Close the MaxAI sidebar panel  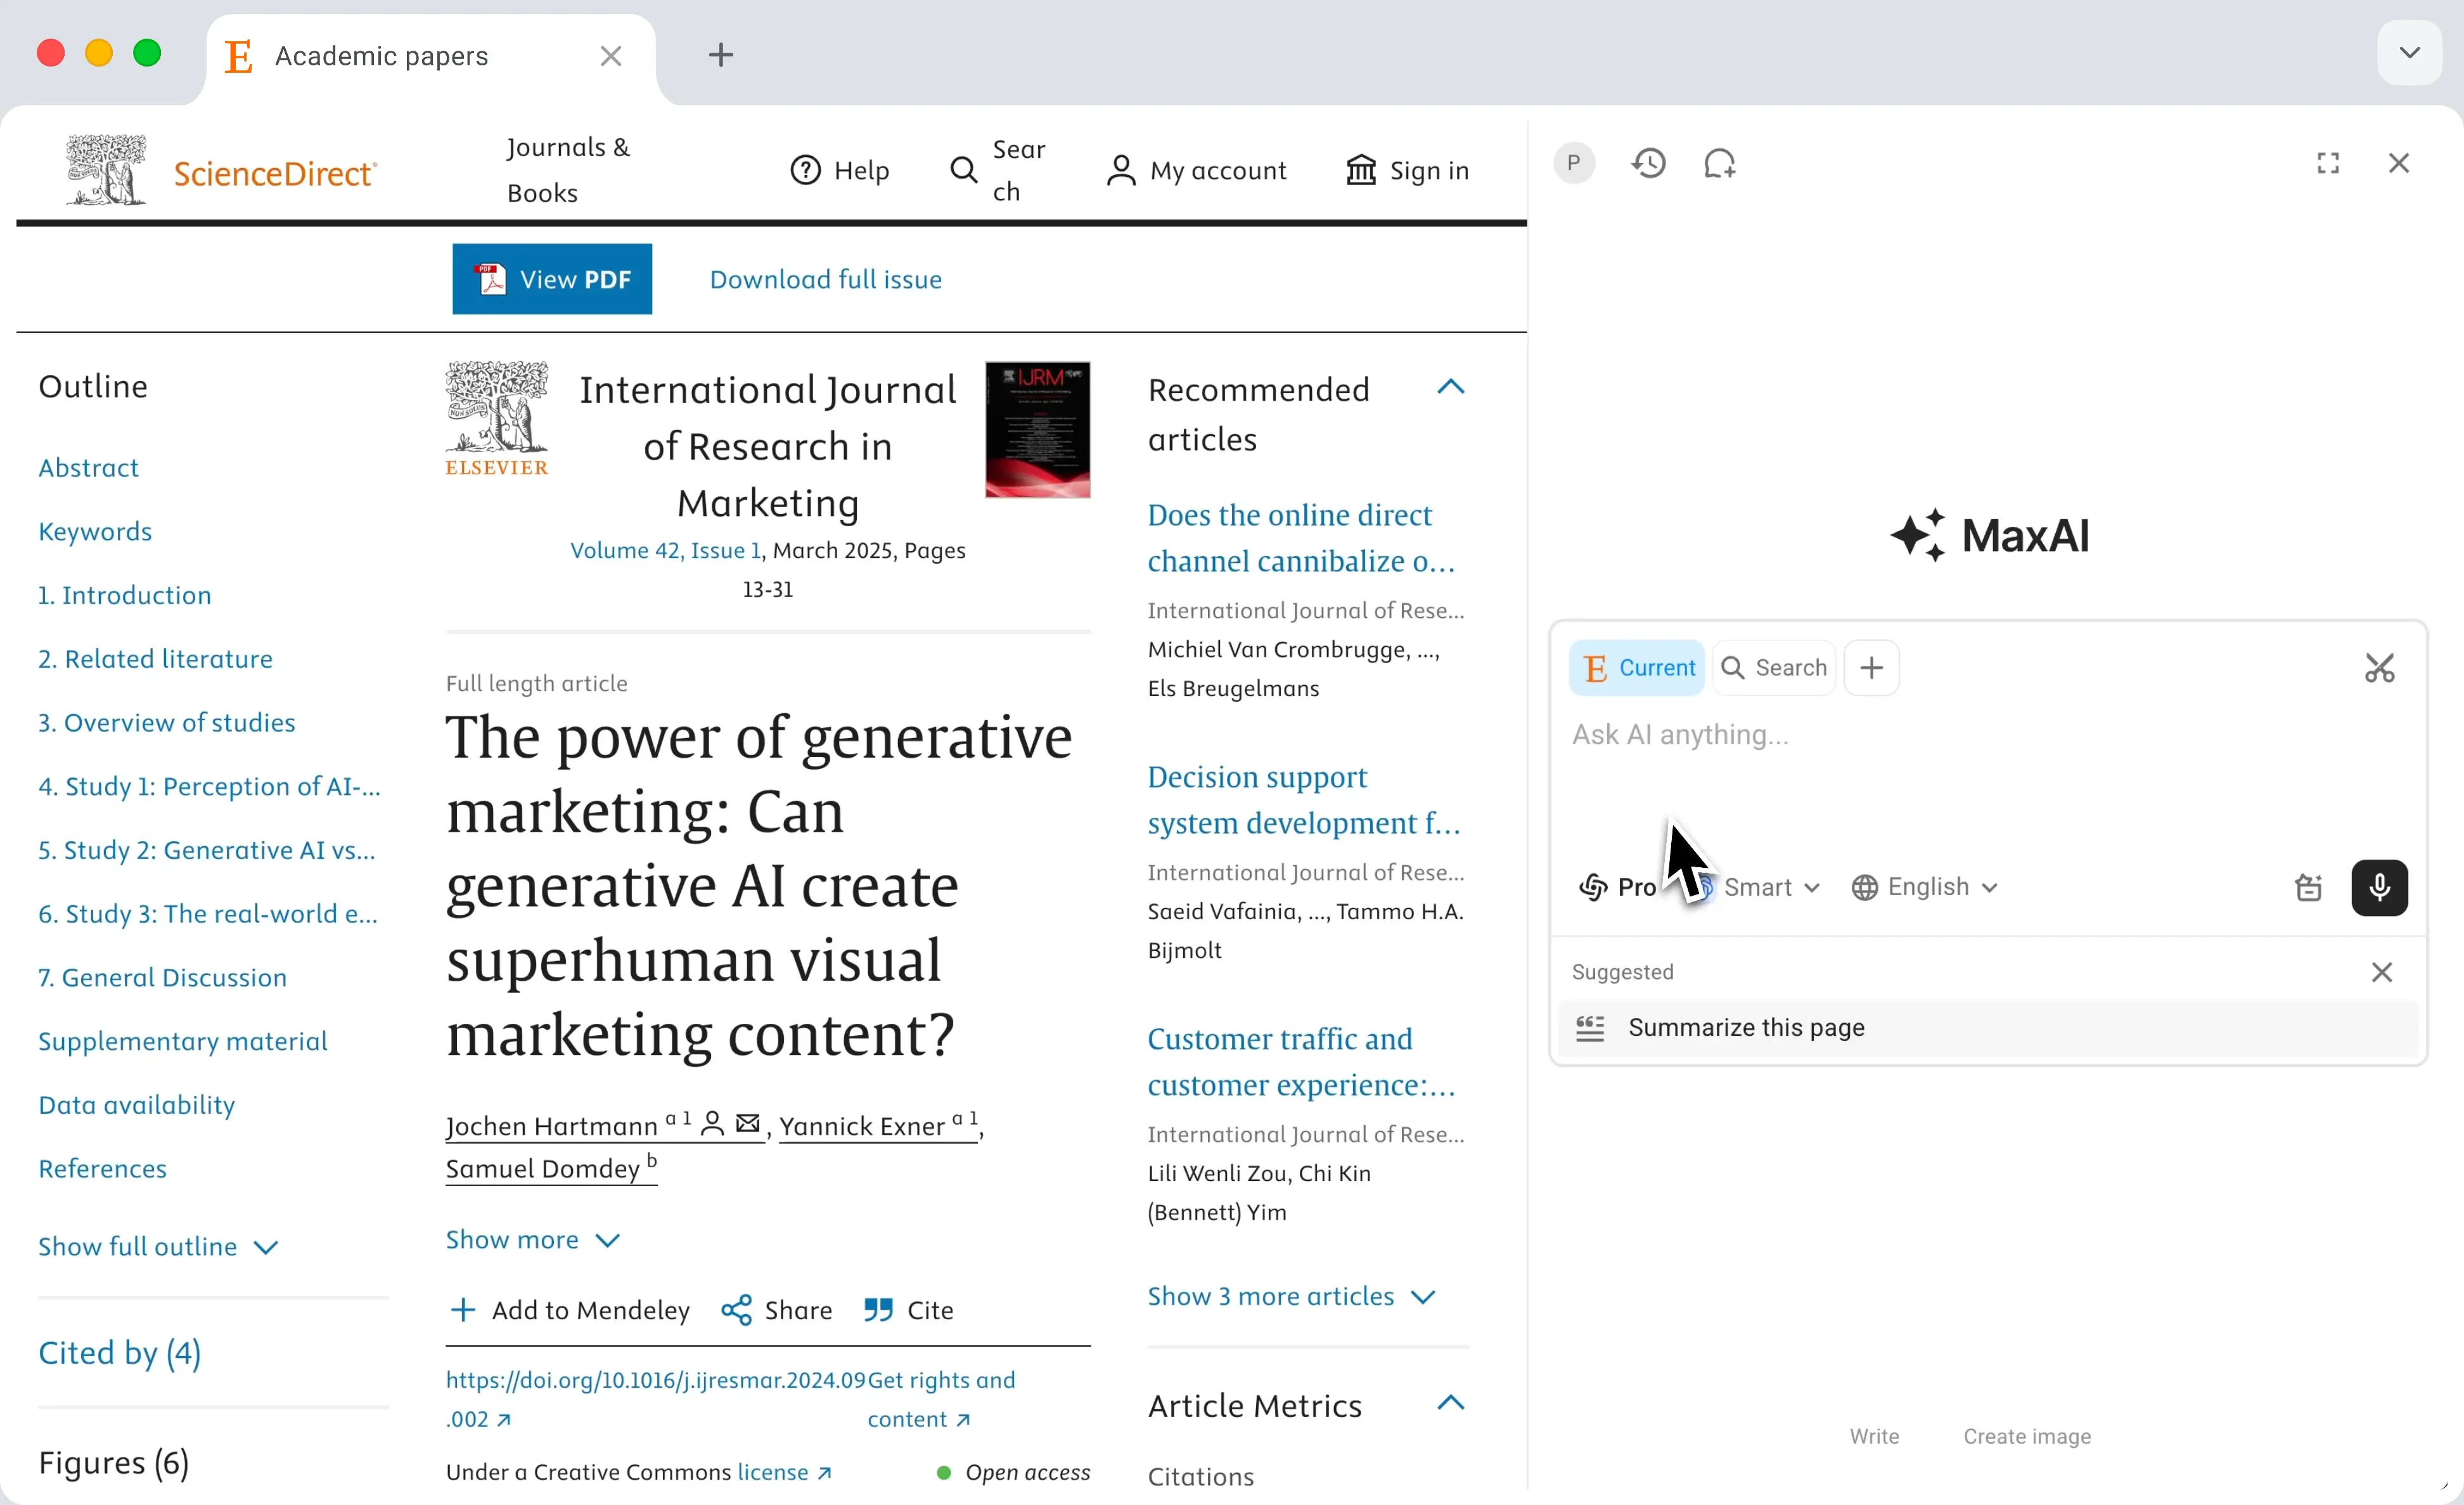coord(2399,163)
